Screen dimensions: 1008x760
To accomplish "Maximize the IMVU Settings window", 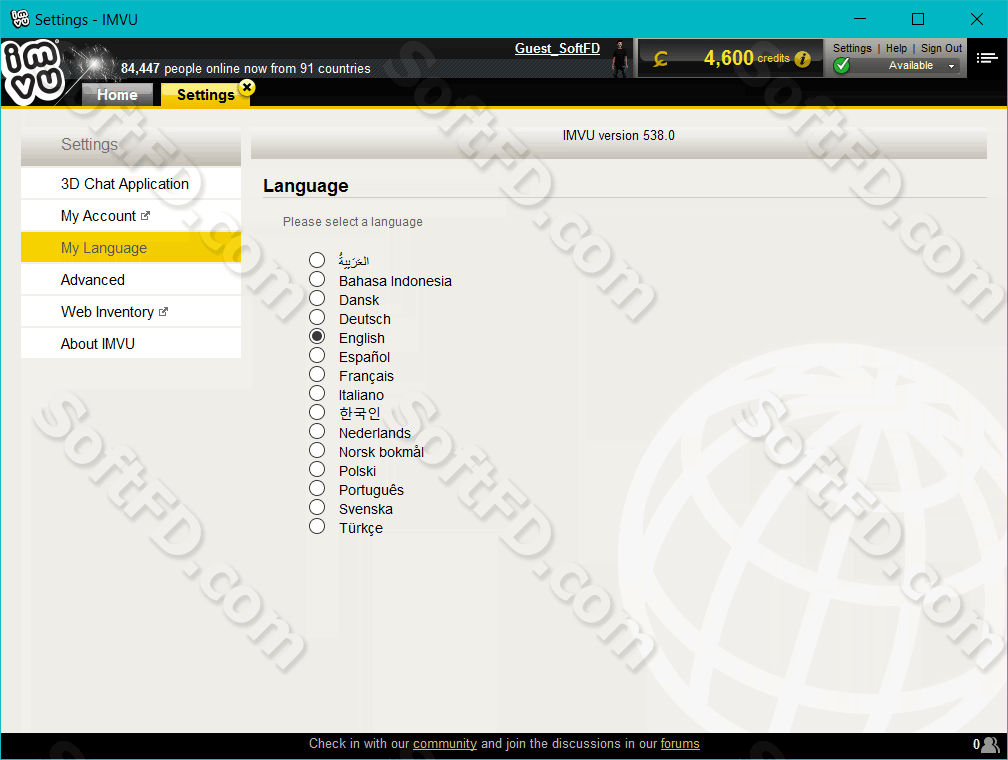I will [918, 19].
